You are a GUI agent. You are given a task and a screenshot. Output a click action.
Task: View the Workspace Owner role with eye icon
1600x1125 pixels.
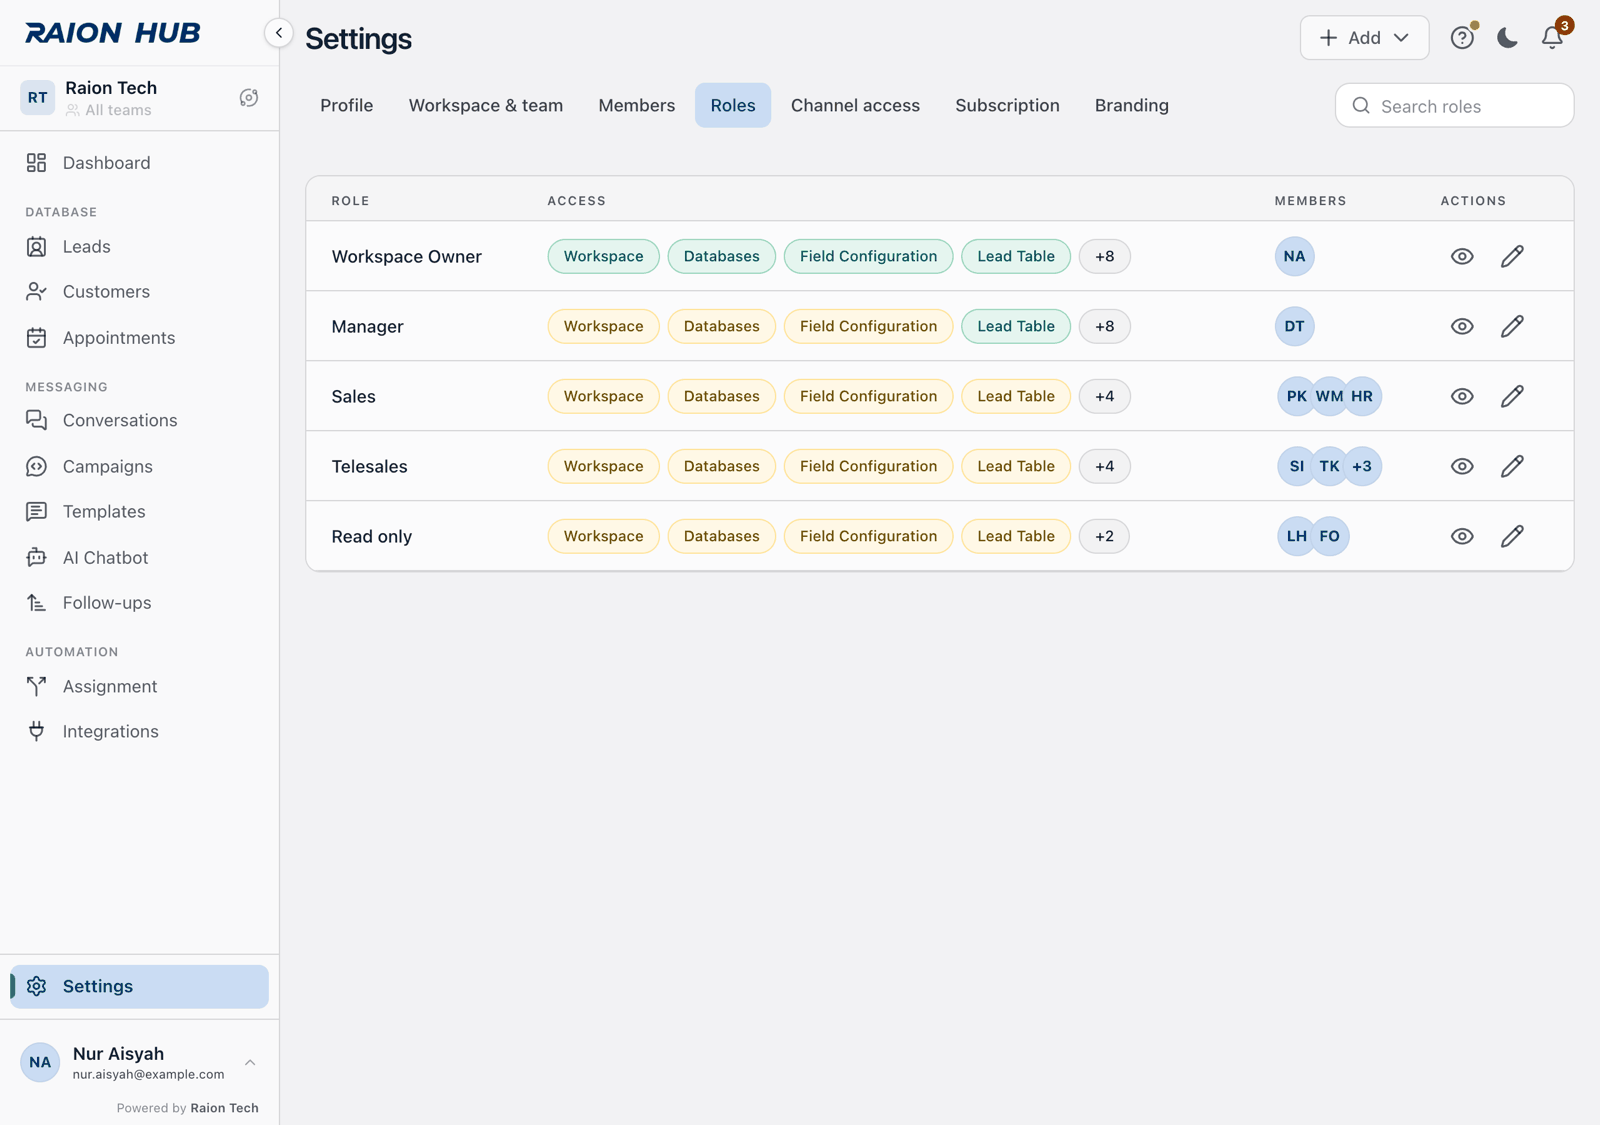pos(1462,257)
